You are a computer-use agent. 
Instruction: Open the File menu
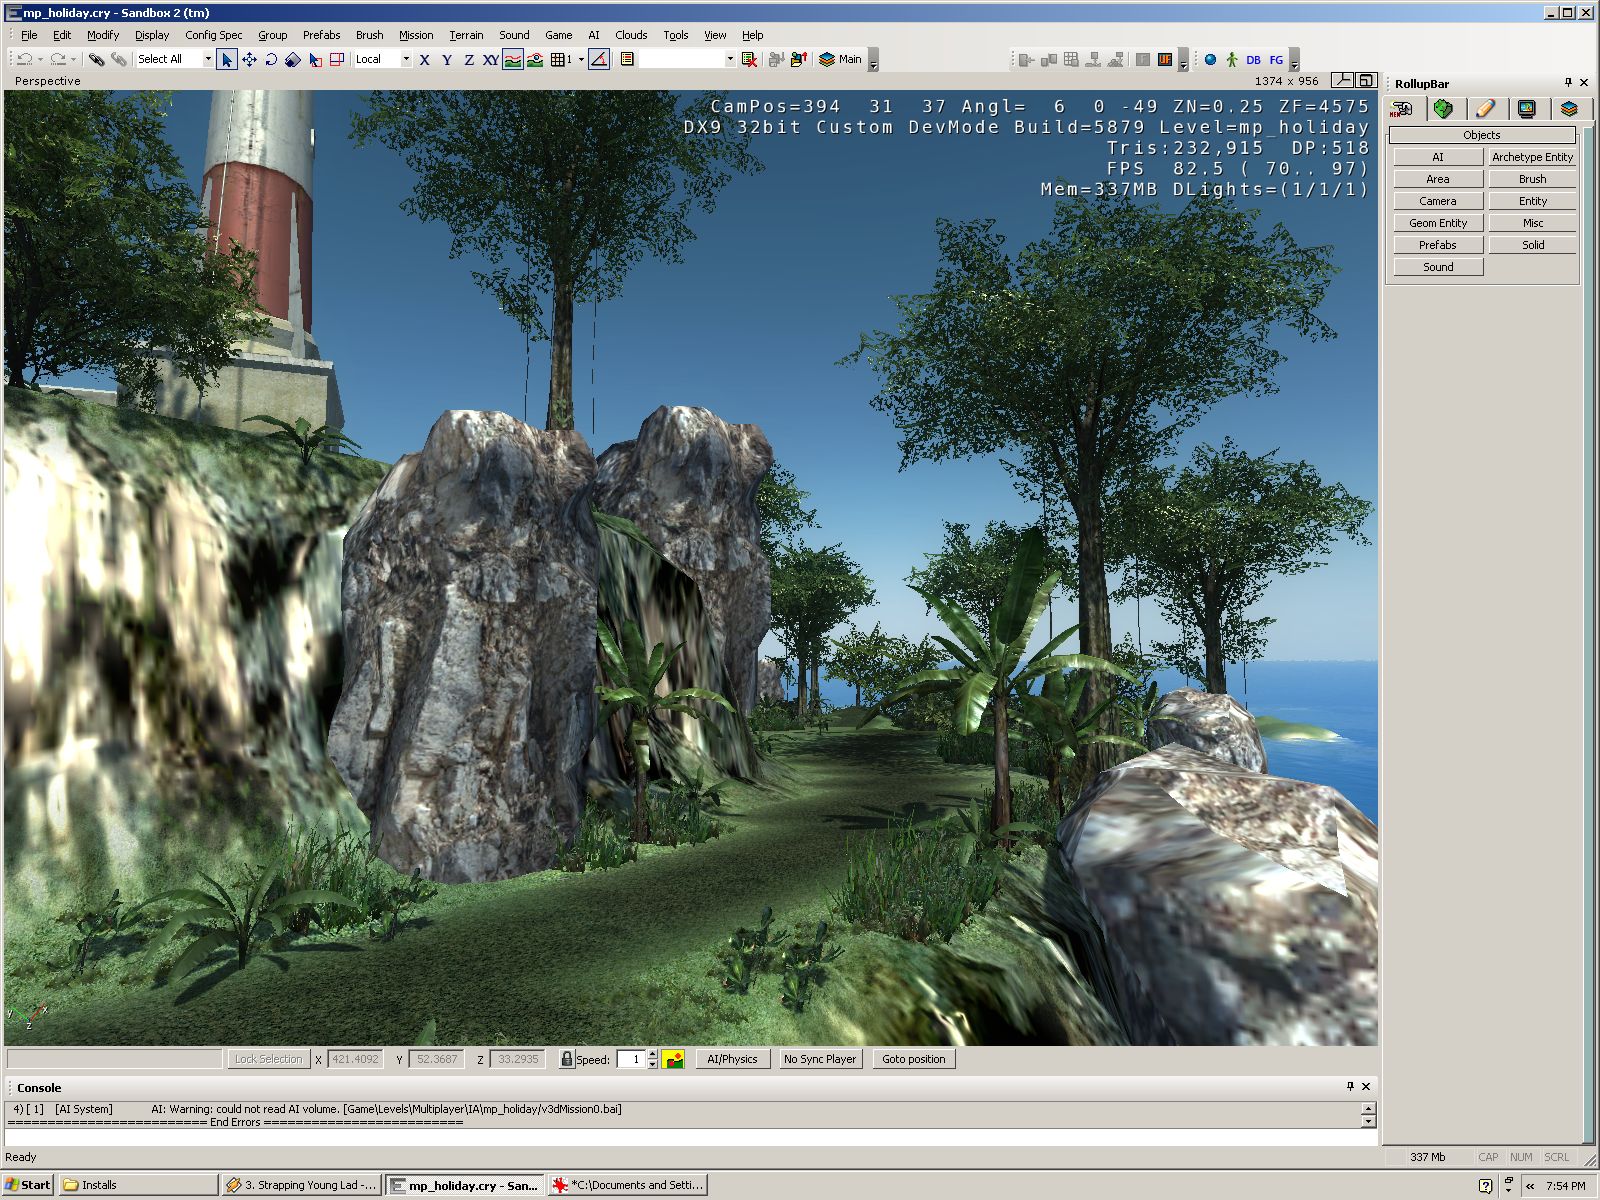pyautogui.click(x=29, y=35)
